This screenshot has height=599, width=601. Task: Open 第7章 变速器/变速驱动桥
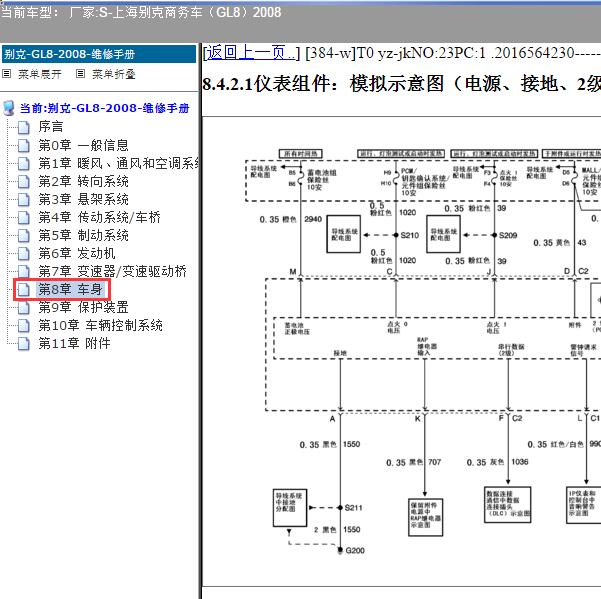coord(112,272)
